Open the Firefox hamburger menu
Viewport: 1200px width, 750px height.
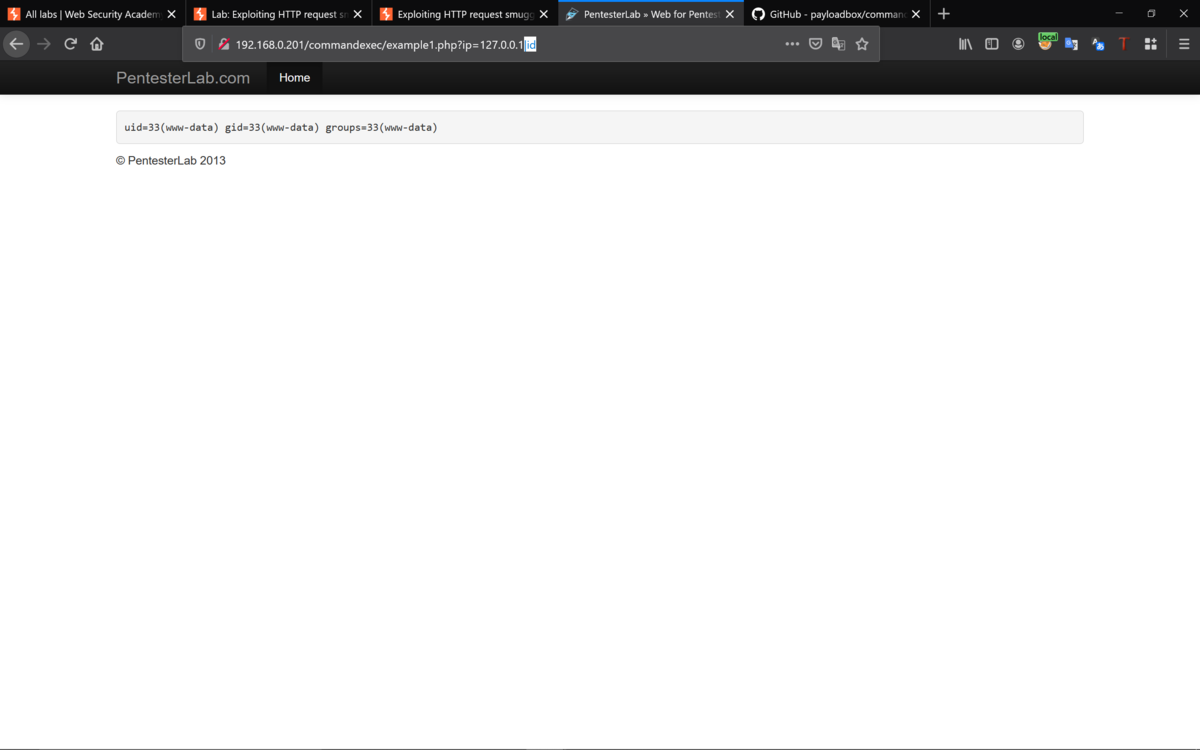coord(1184,44)
